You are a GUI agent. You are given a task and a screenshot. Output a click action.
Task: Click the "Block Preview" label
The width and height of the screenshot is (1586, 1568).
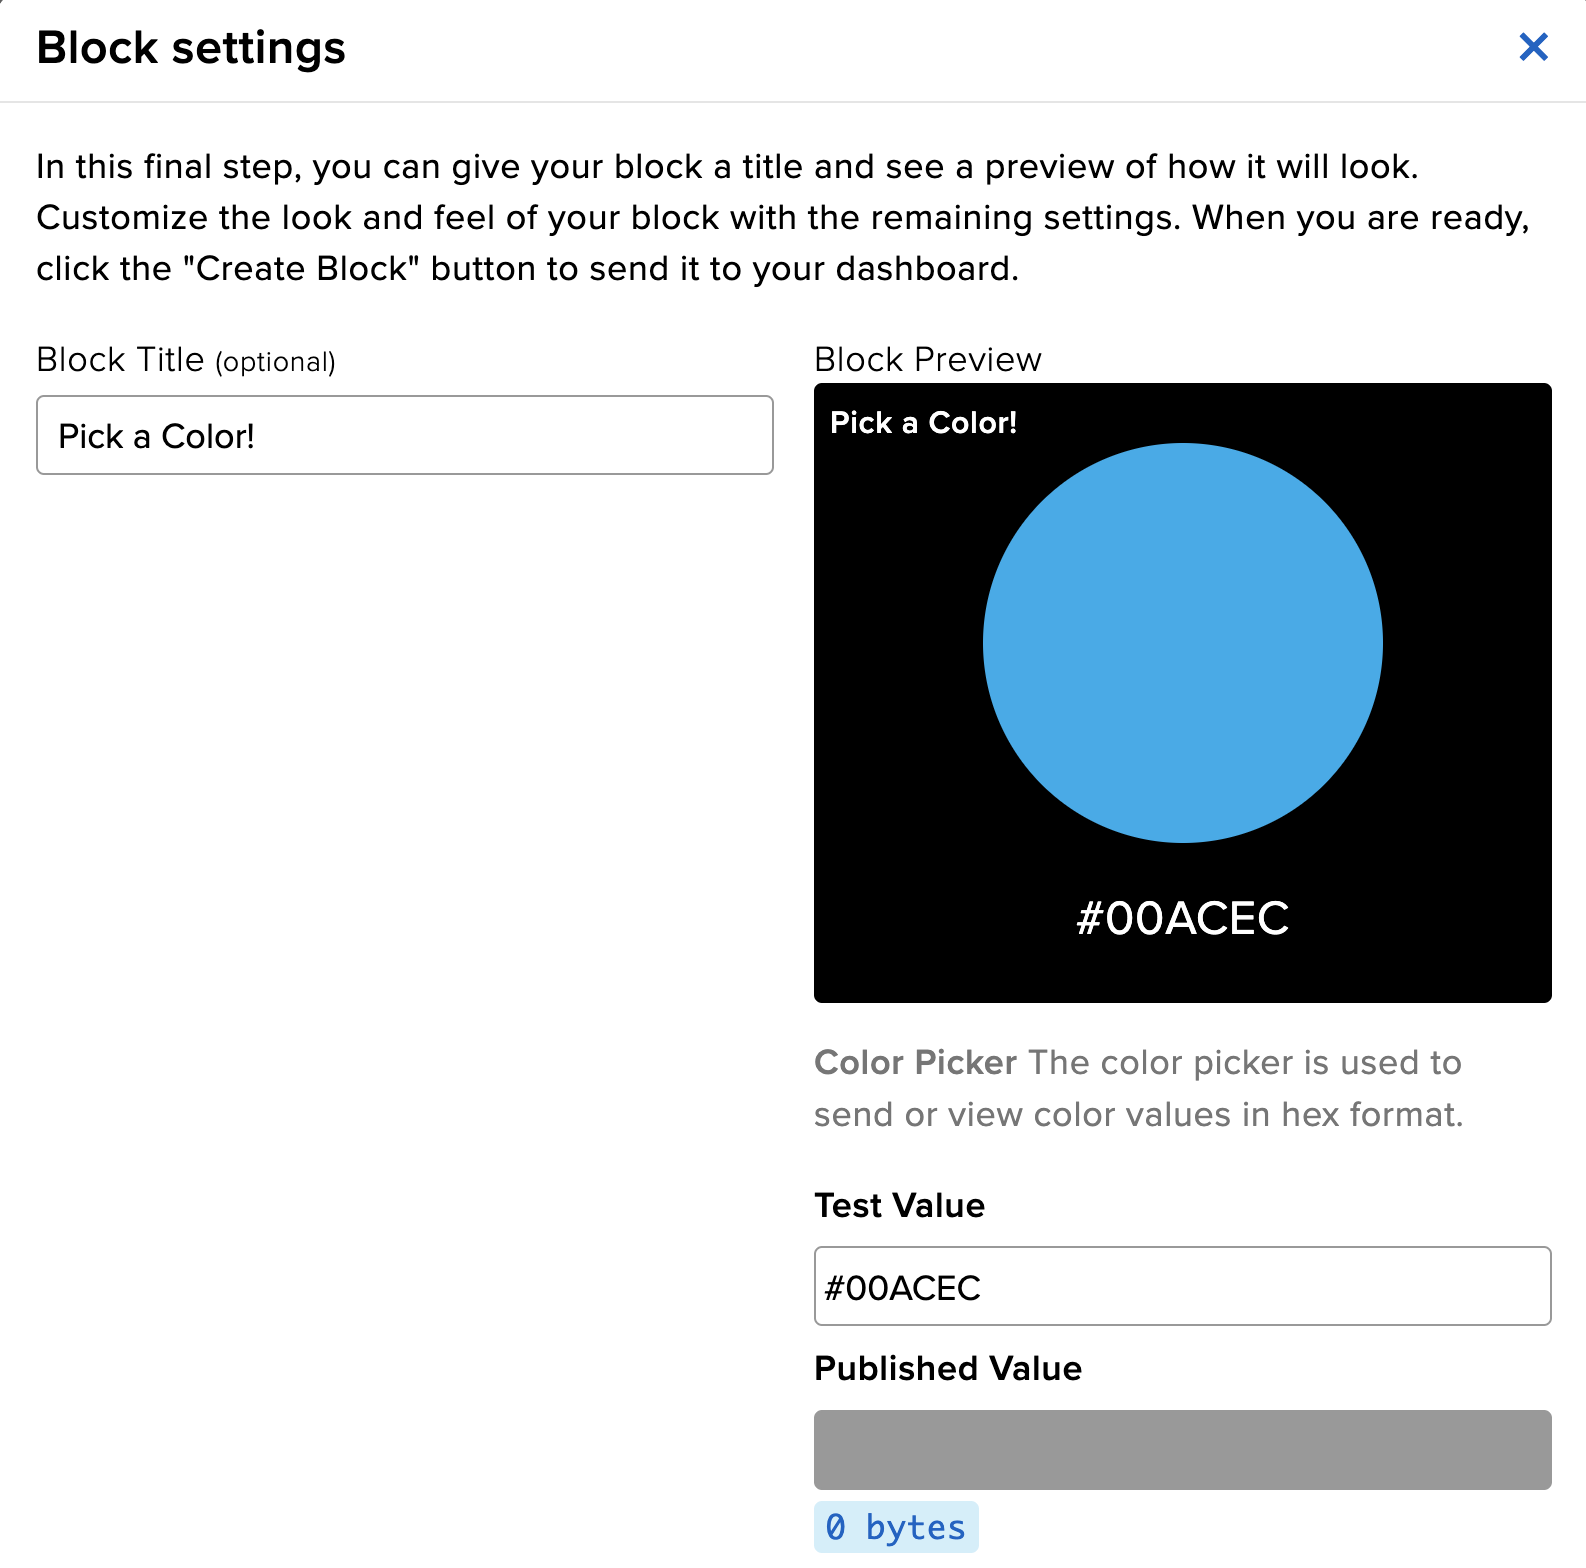click(927, 360)
